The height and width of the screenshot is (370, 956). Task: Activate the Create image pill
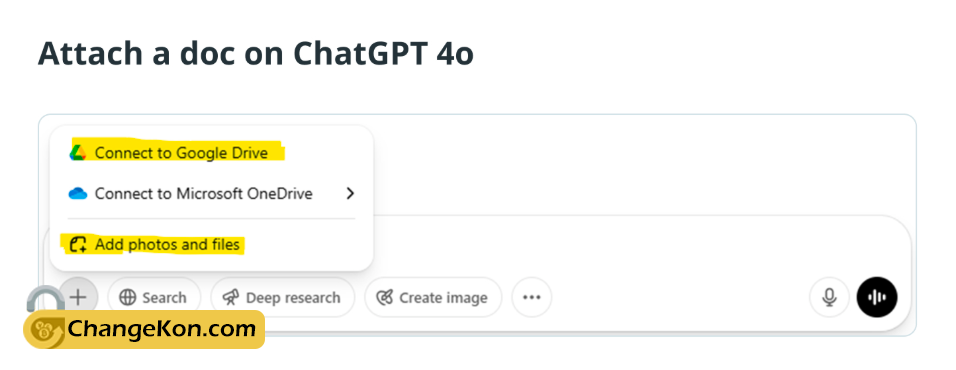433,297
